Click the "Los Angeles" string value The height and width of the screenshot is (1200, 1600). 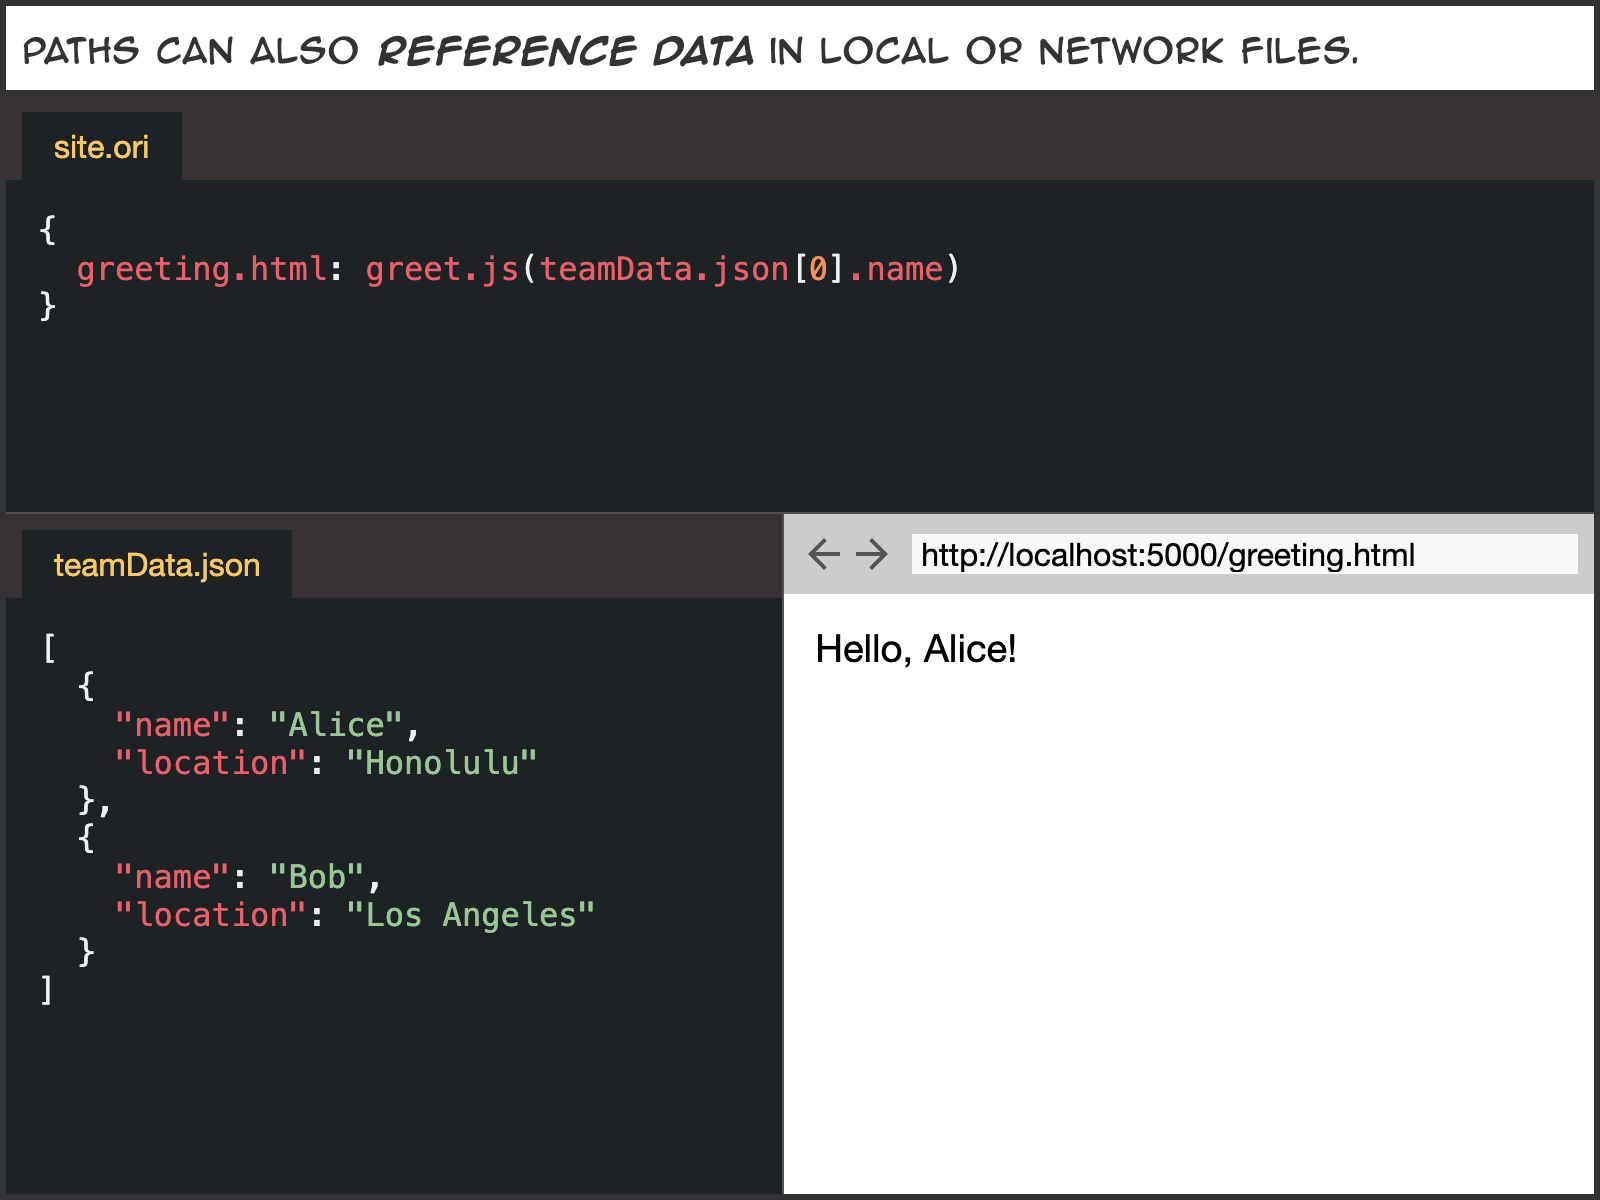(x=470, y=915)
